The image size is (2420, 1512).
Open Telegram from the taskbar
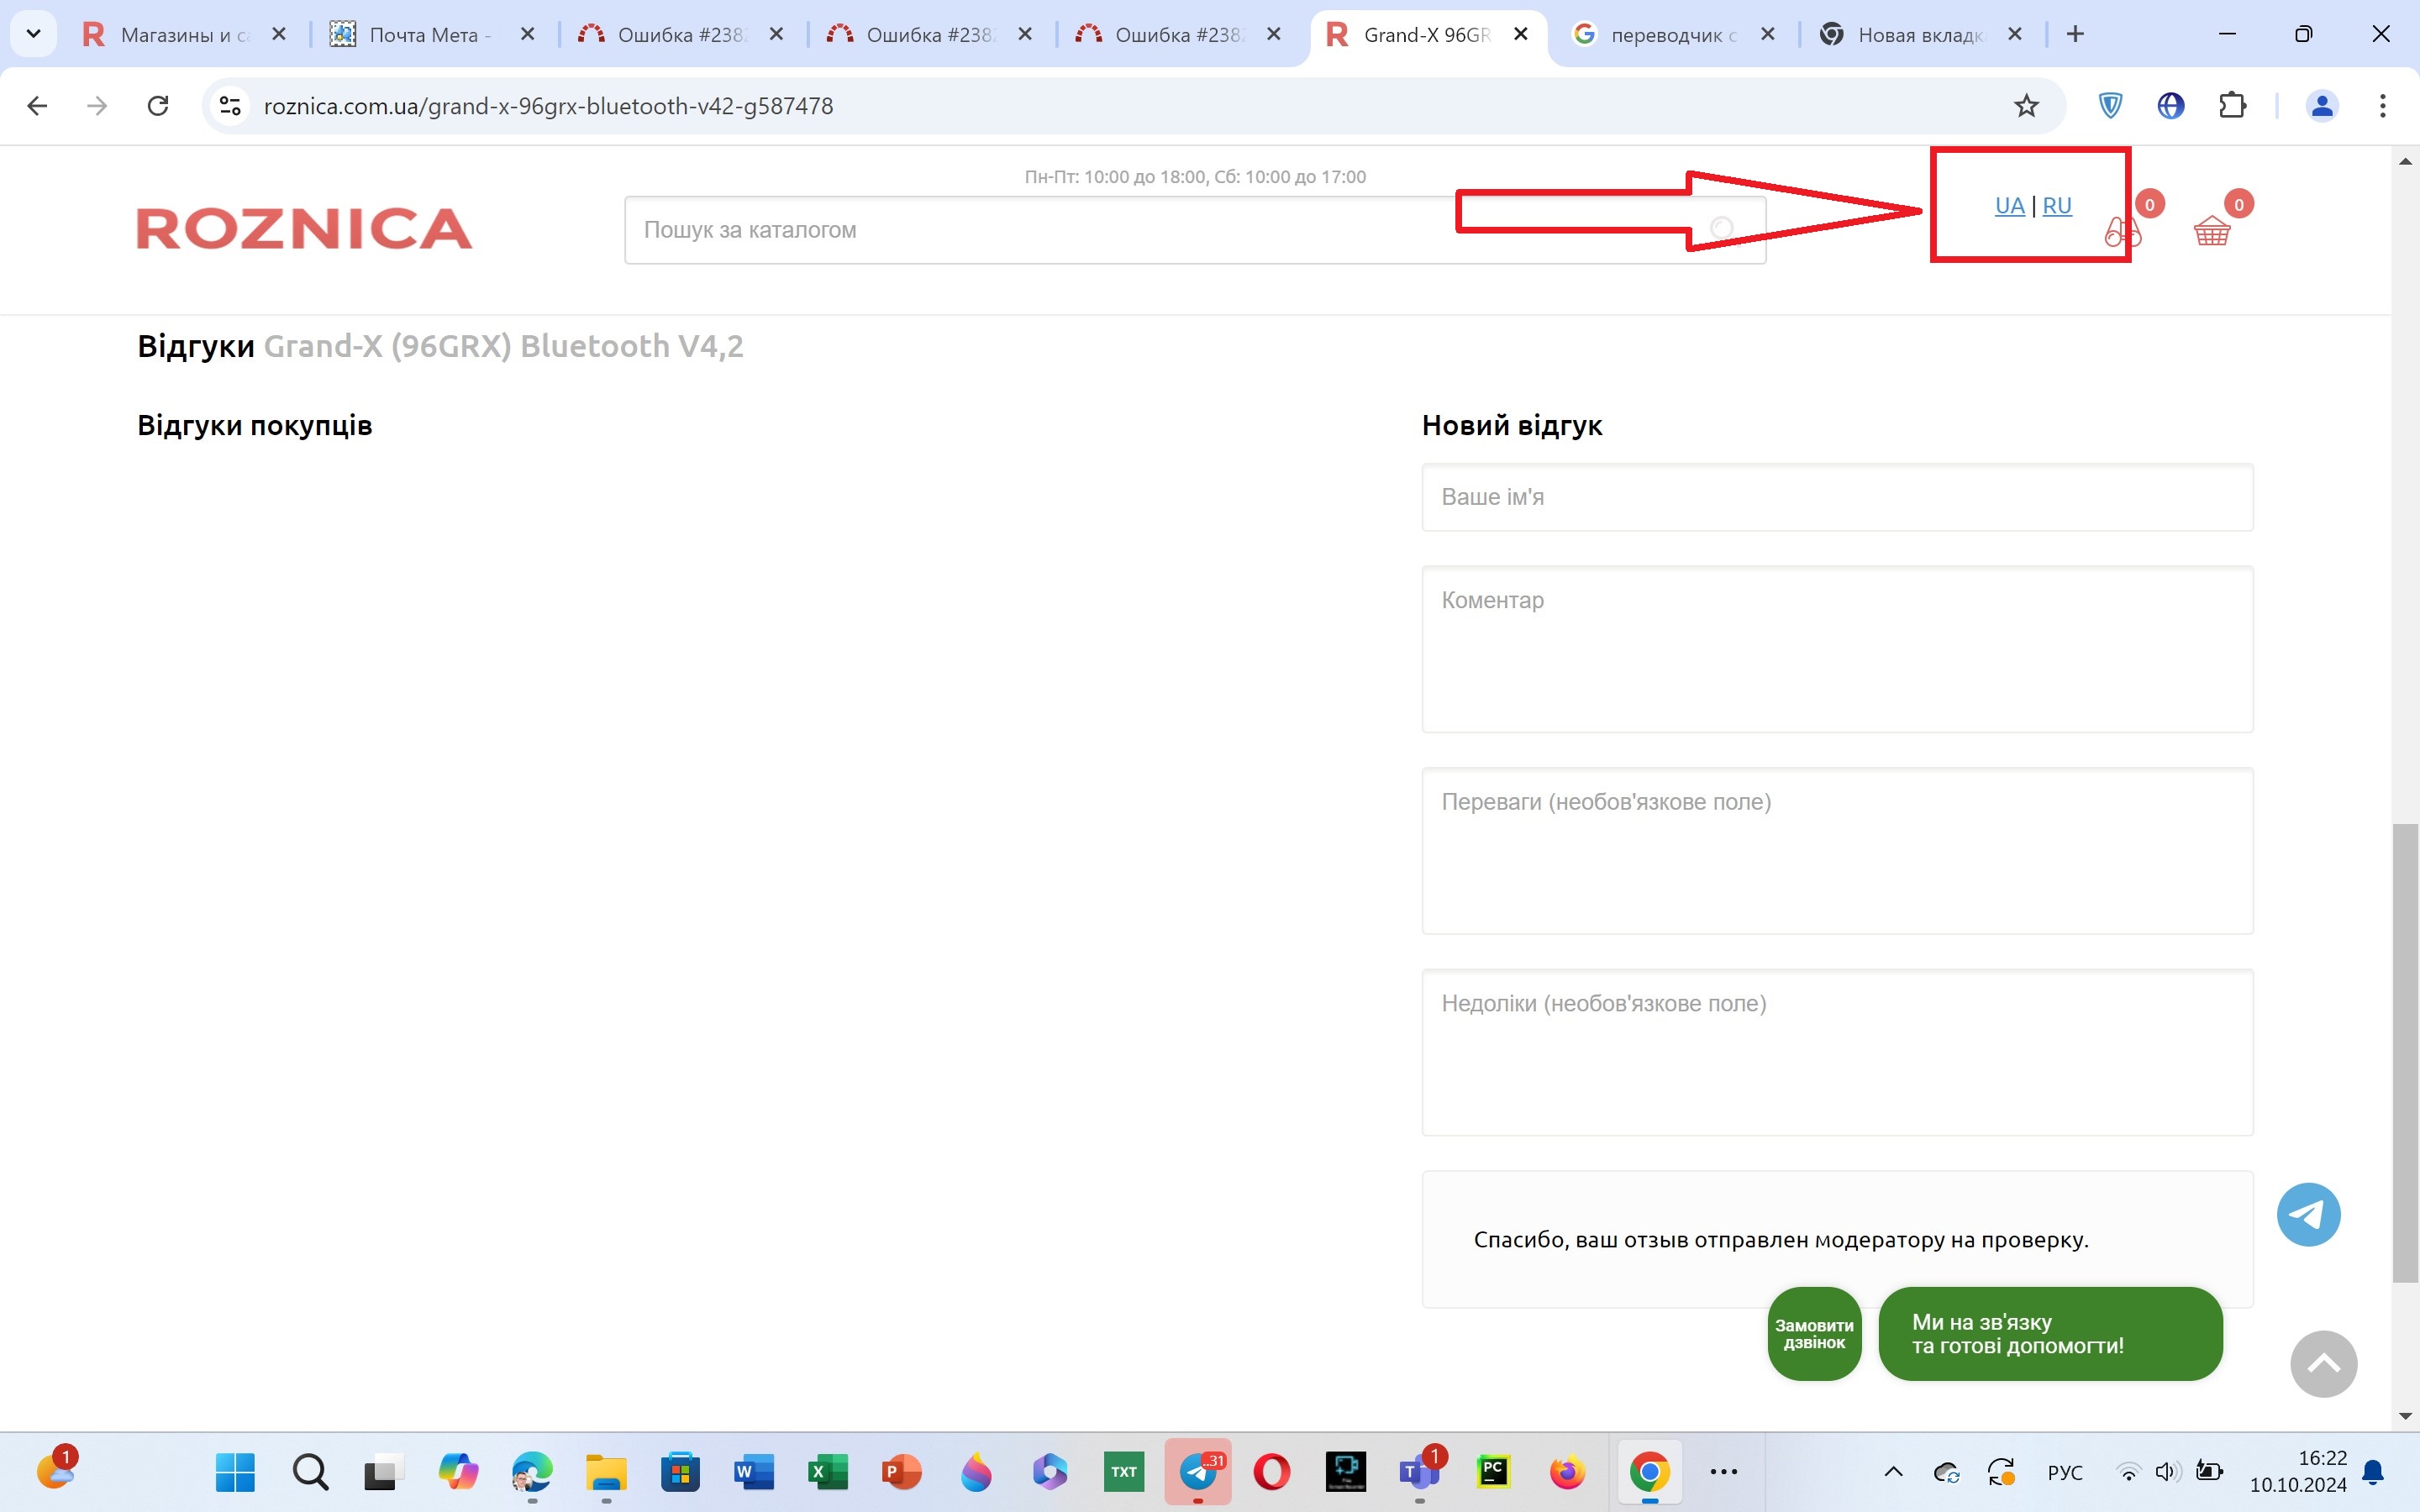pyautogui.click(x=1198, y=1471)
